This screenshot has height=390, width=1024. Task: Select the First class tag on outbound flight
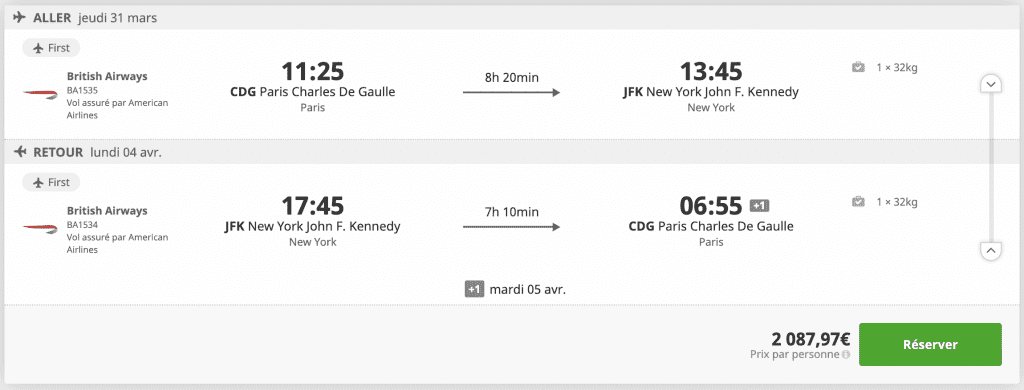pyautogui.click(x=51, y=48)
